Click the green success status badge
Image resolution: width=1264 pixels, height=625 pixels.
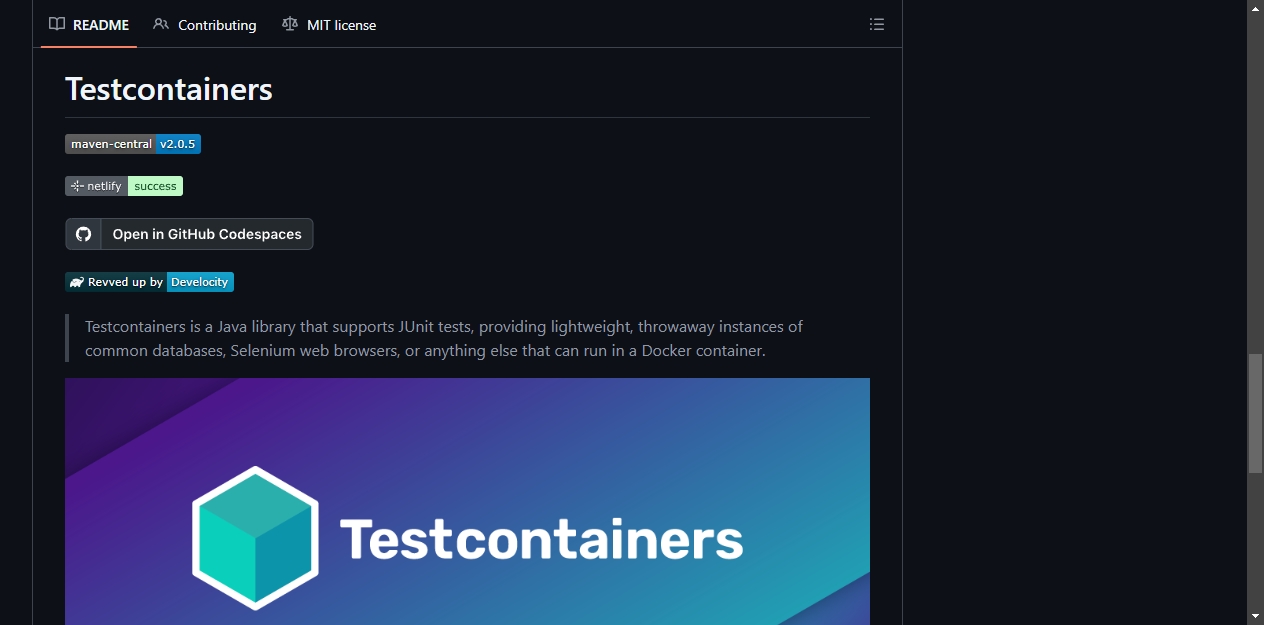click(155, 186)
